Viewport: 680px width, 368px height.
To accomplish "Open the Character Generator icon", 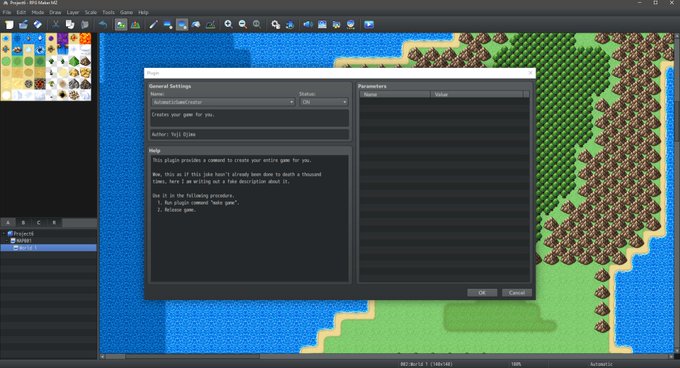I will 350,24.
